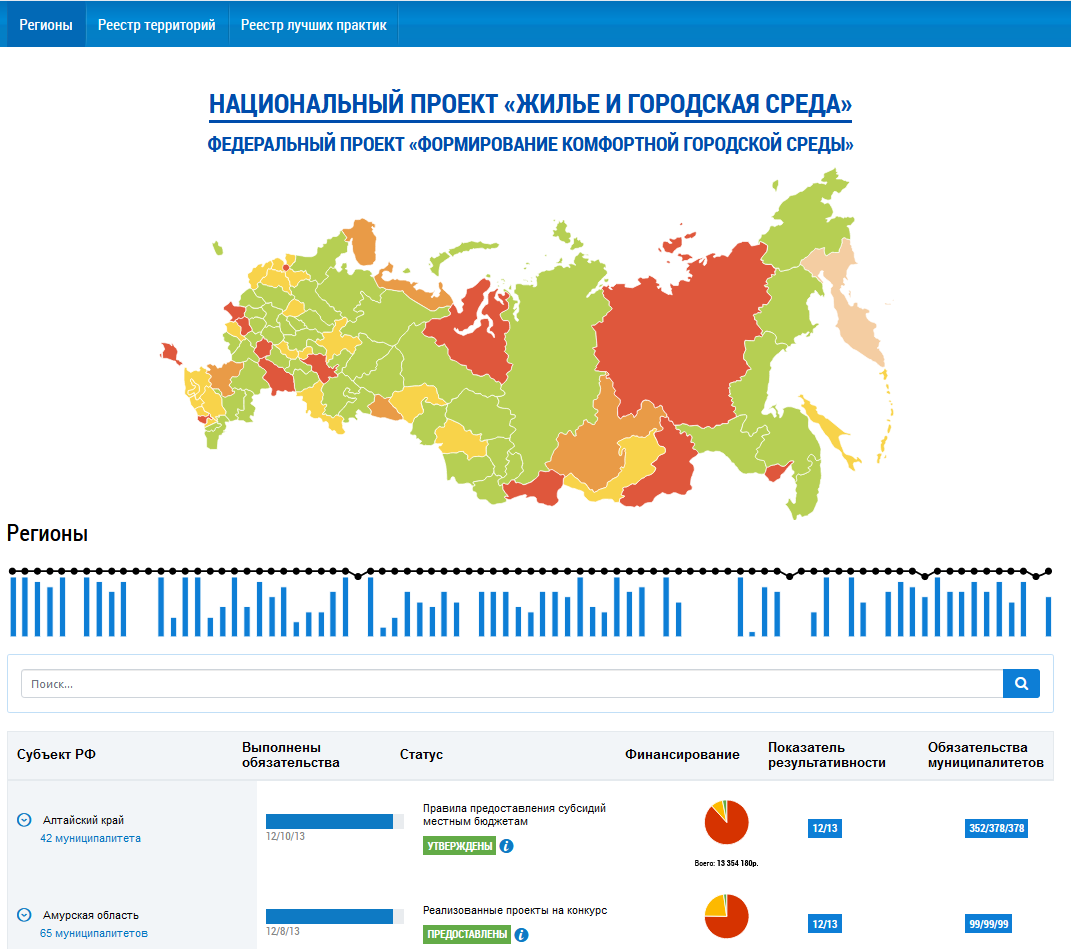Click the 352/378/378 municipal obligations badge
The height and width of the screenshot is (949, 1071).
[x=997, y=828]
